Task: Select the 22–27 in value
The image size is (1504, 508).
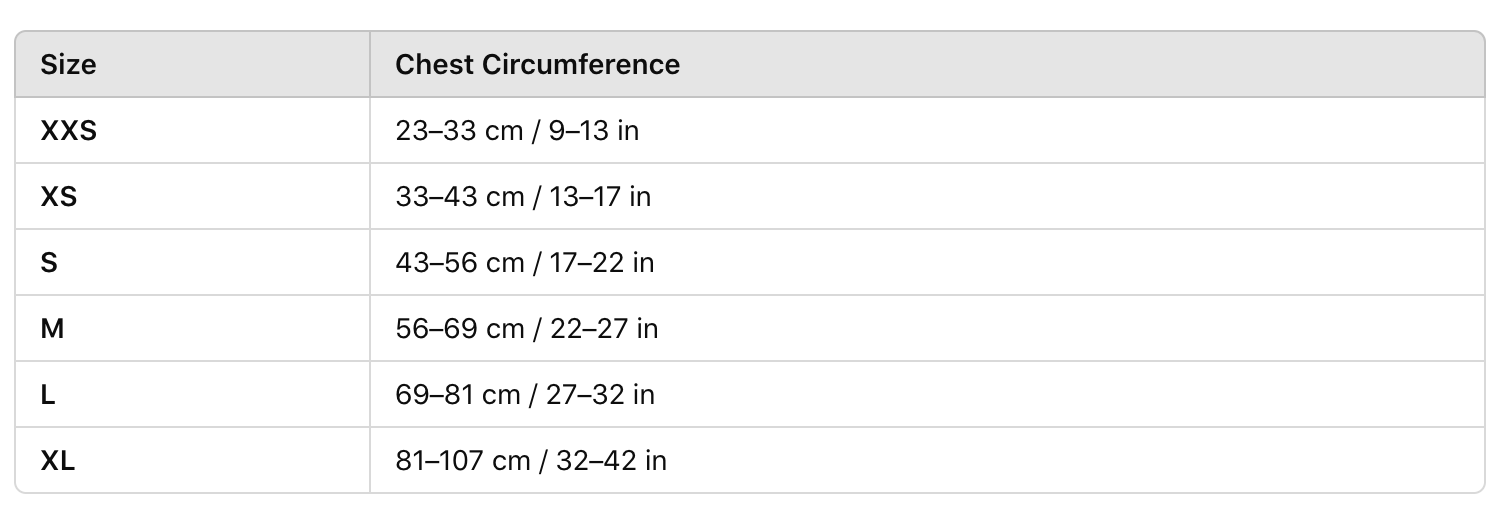Action: pyautogui.click(x=604, y=329)
